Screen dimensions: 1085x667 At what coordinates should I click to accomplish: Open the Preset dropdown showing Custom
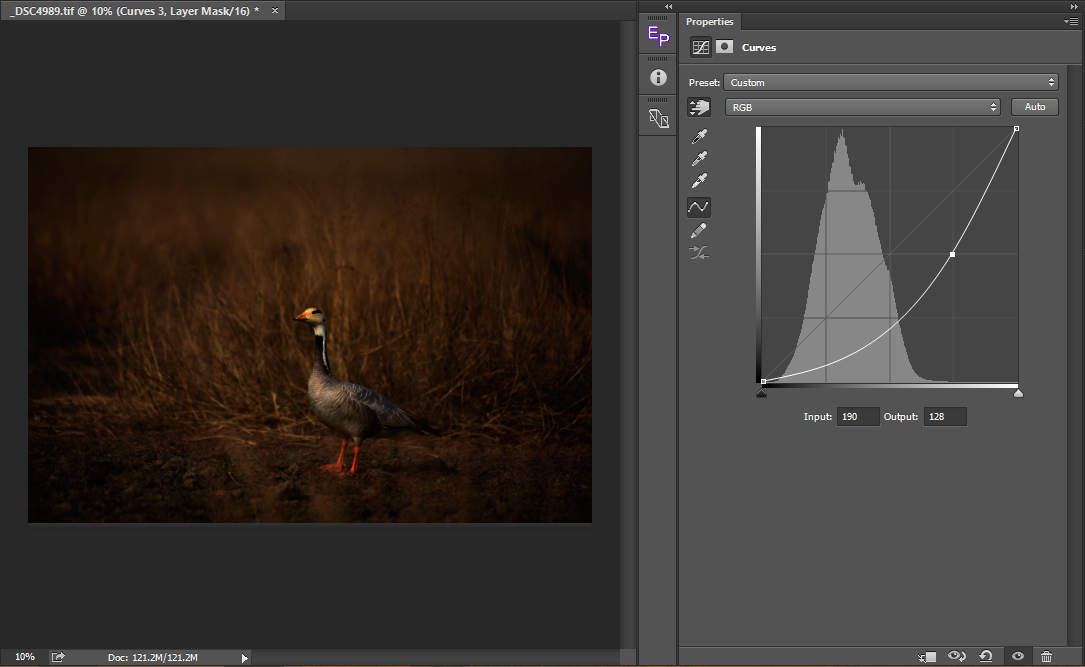click(890, 82)
